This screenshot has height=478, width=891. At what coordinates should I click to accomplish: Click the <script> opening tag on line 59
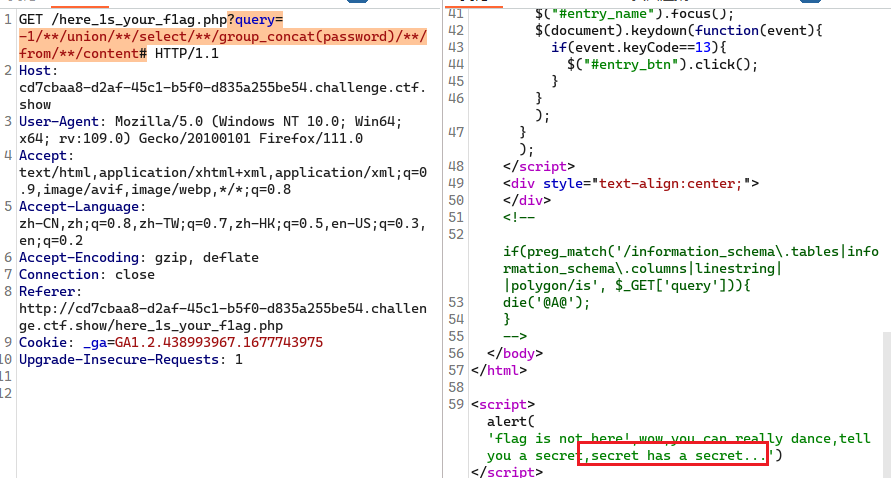tap(503, 405)
